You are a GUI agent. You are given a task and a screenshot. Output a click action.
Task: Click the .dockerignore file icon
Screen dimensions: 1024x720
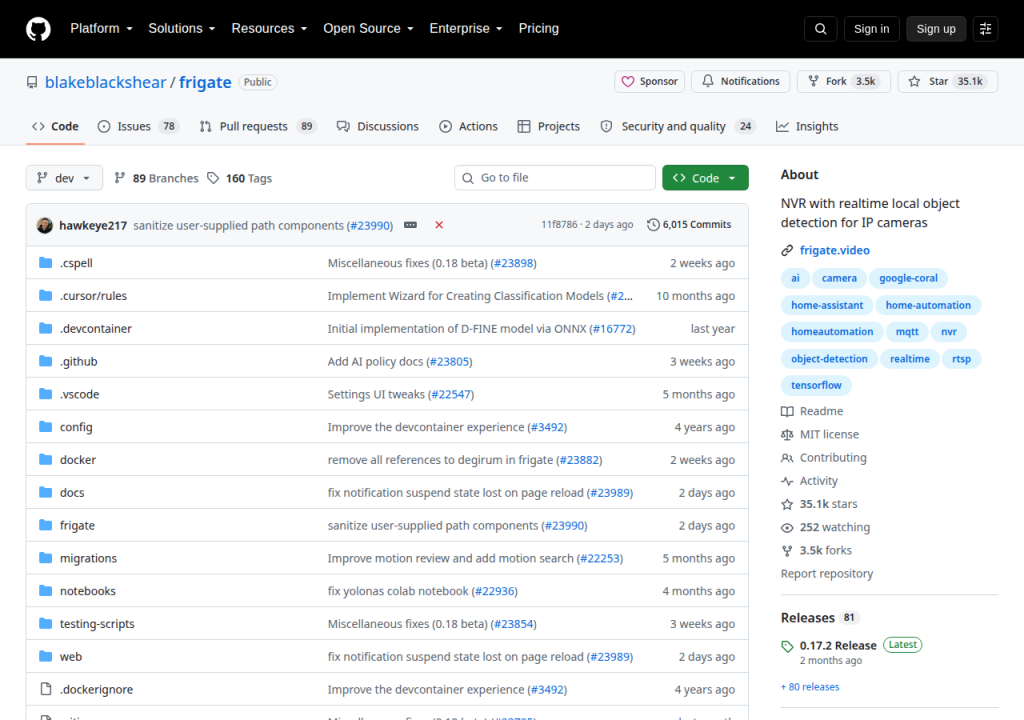[45, 689]
